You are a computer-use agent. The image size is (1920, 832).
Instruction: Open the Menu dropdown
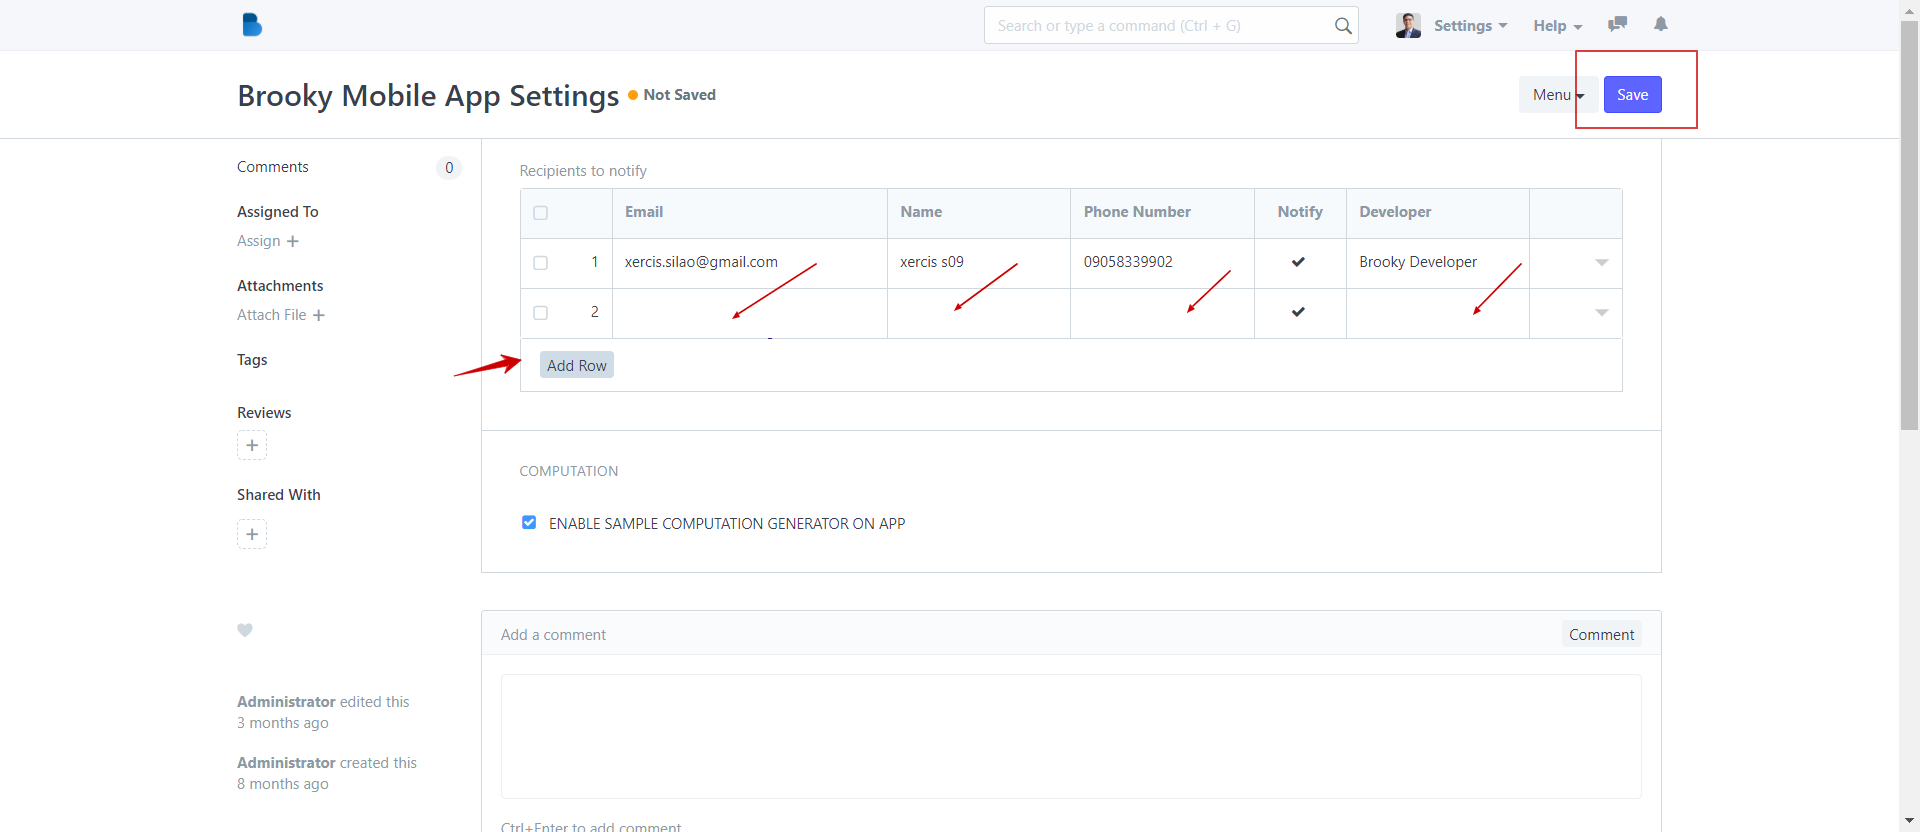(x=1557, y=95)
